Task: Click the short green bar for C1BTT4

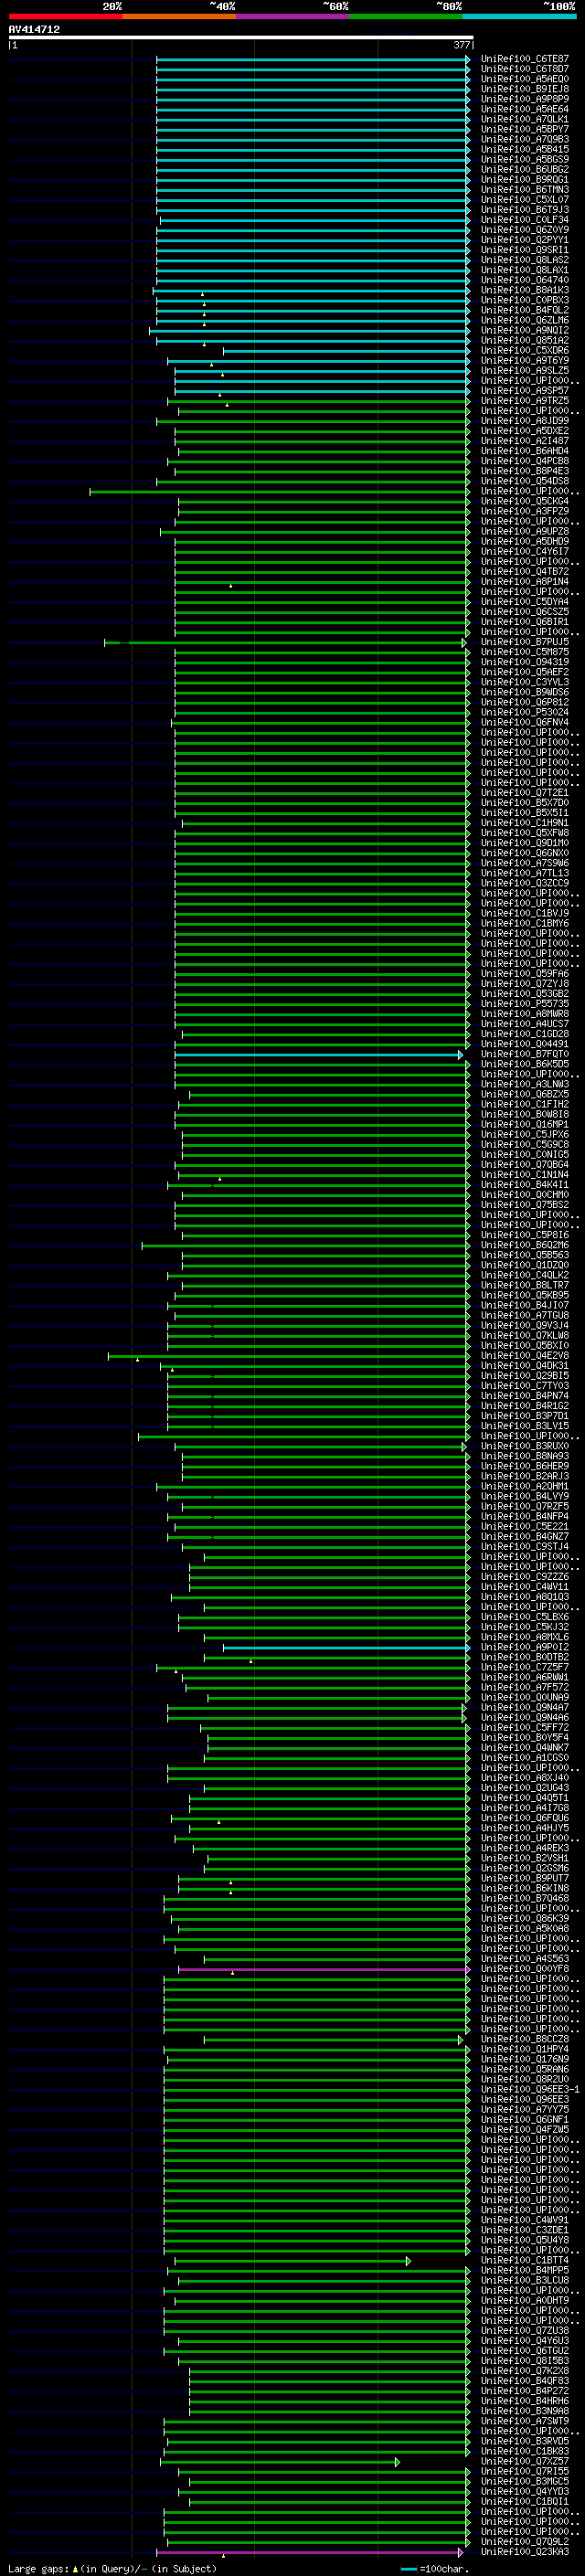Action: (x=292, y=2261)
